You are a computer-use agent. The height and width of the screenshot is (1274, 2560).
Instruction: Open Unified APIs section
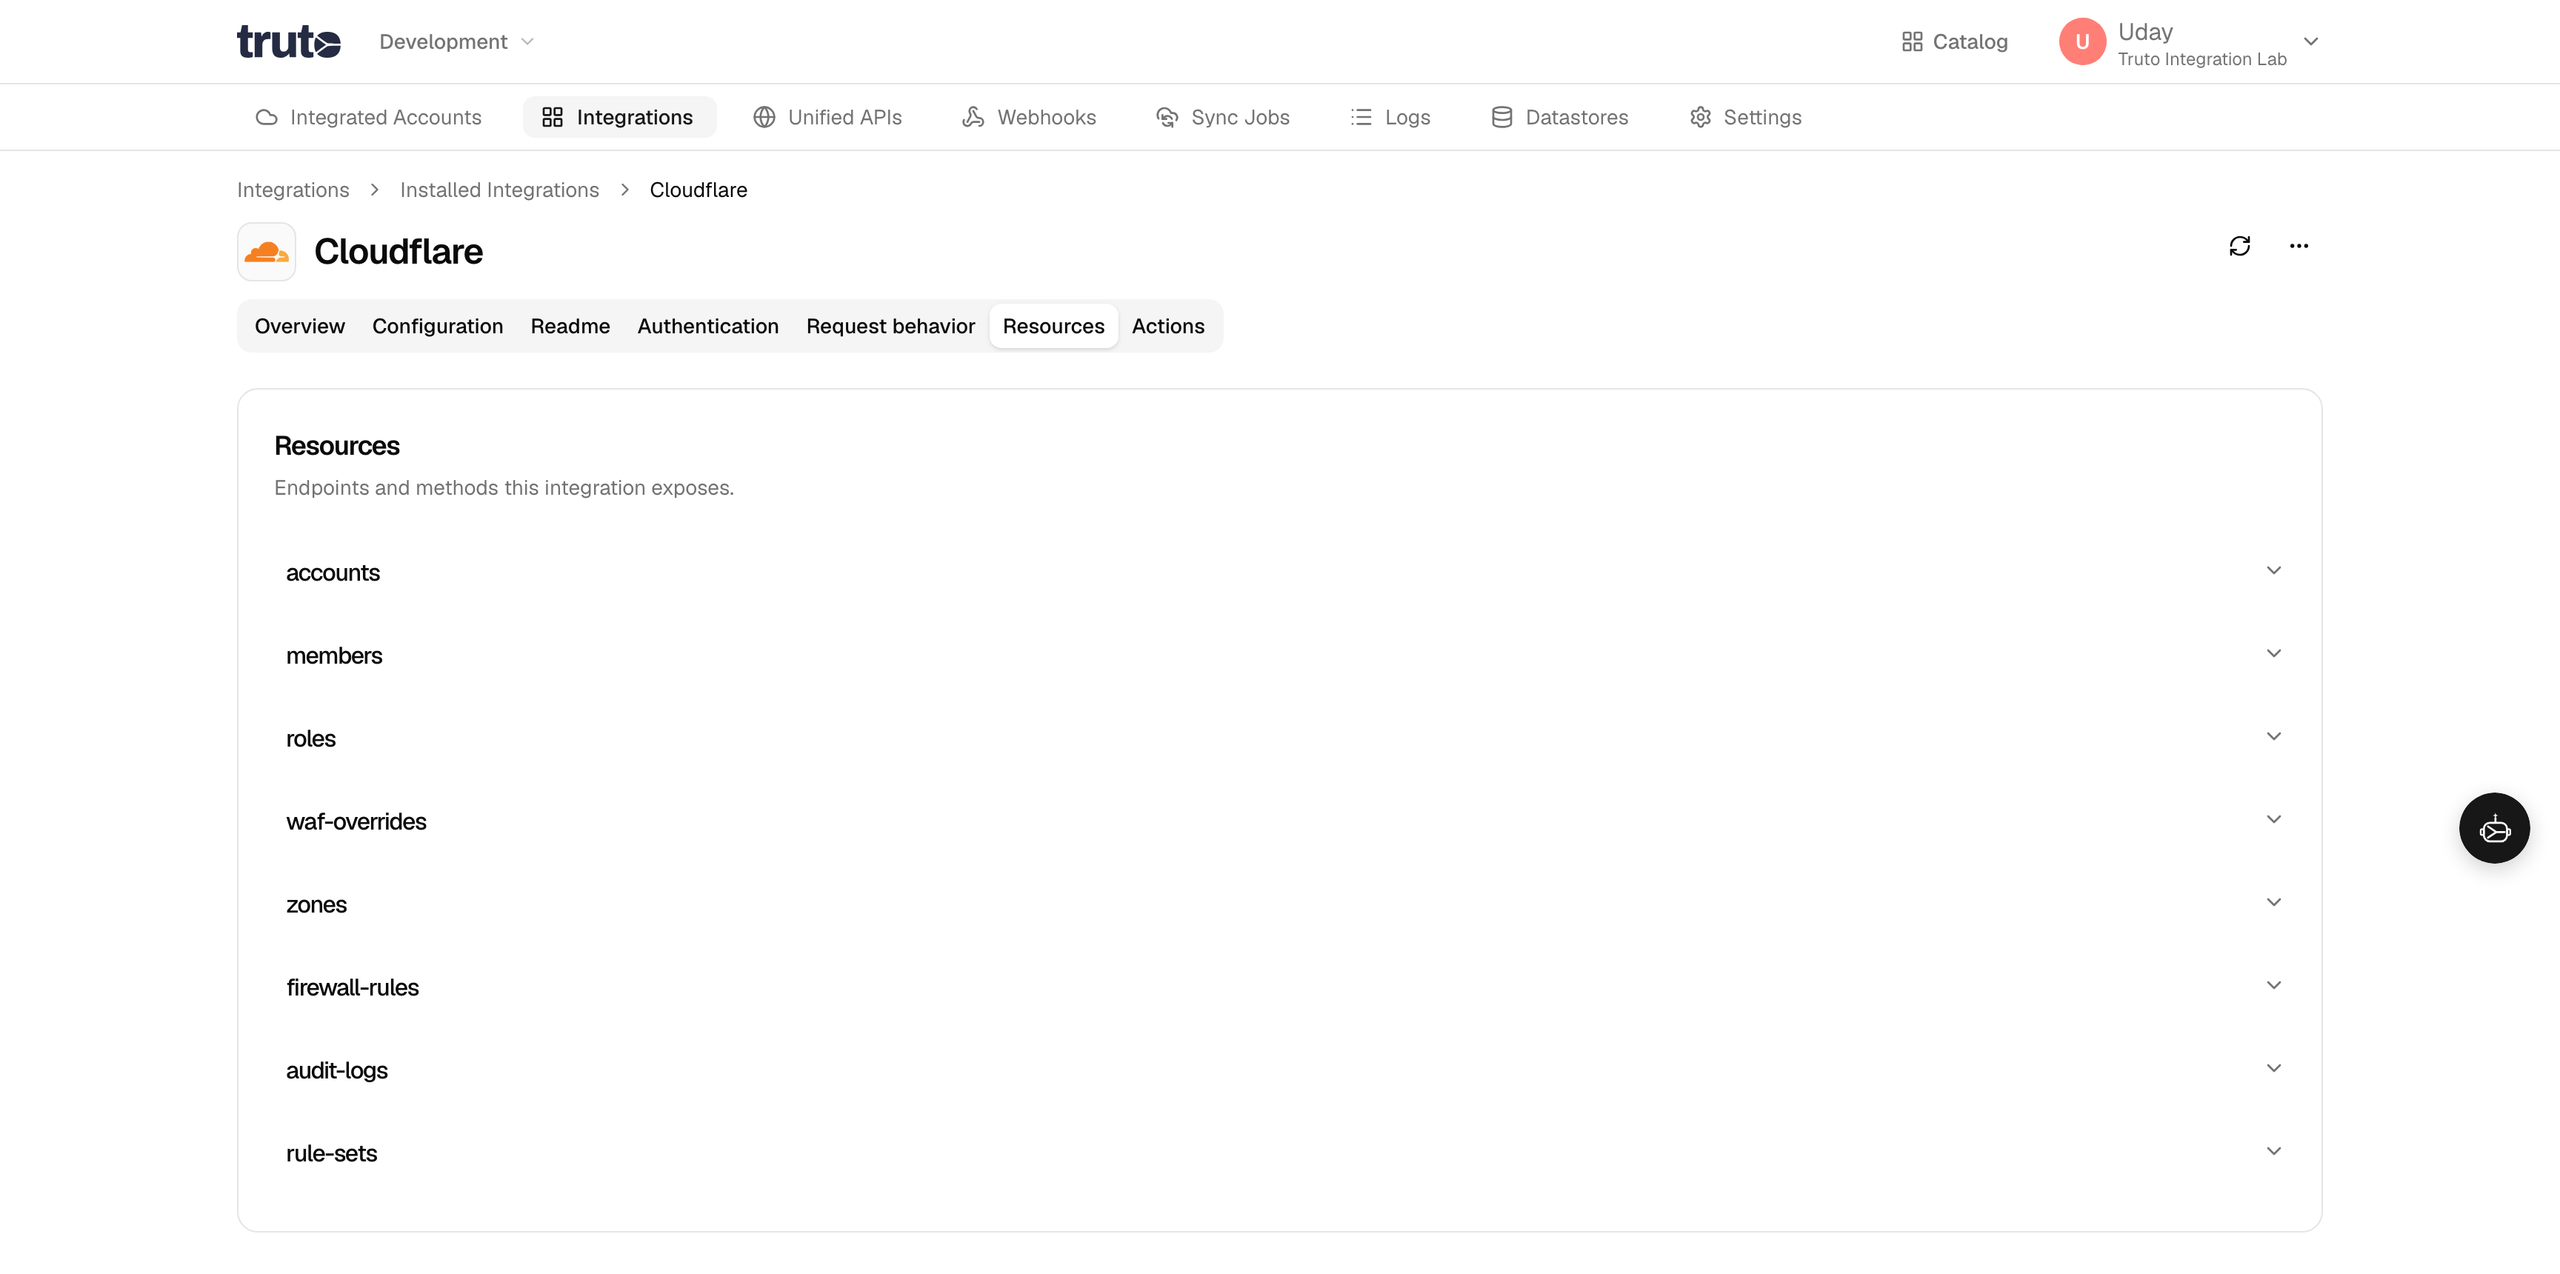827,117
